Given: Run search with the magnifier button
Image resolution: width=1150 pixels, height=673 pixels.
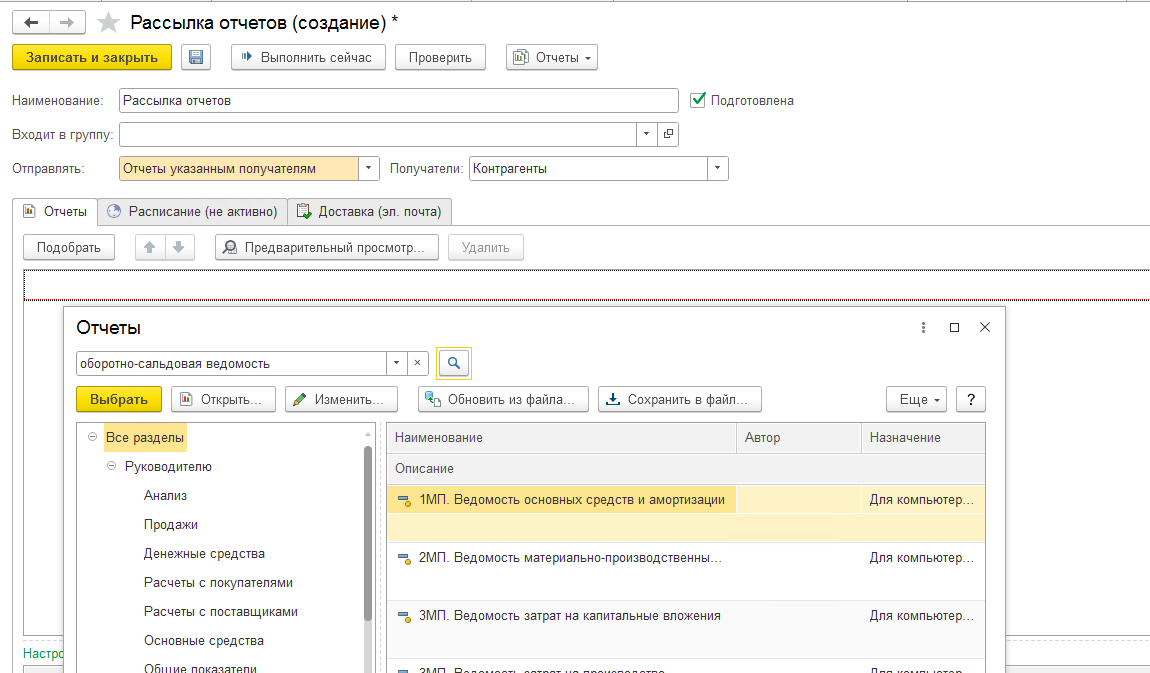Looking at the screenshot, I should (454, 363).
